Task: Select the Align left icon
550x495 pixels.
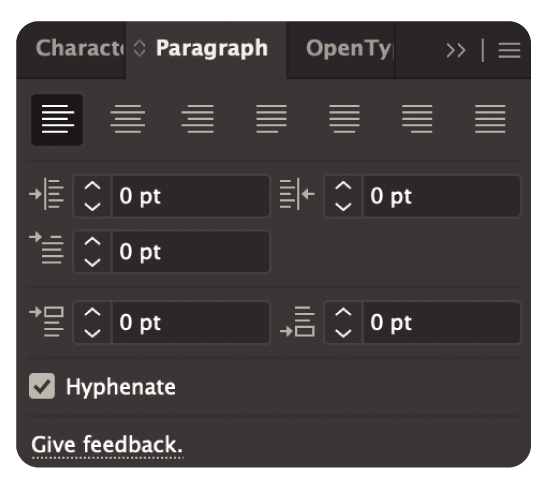Action: click(x=57, y=120)
